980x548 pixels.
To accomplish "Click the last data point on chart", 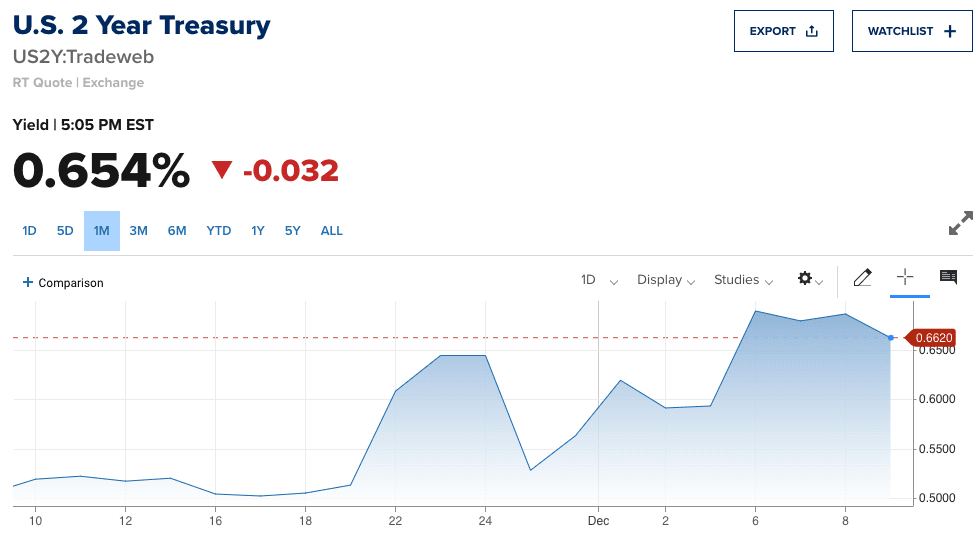I will [890, 338].
